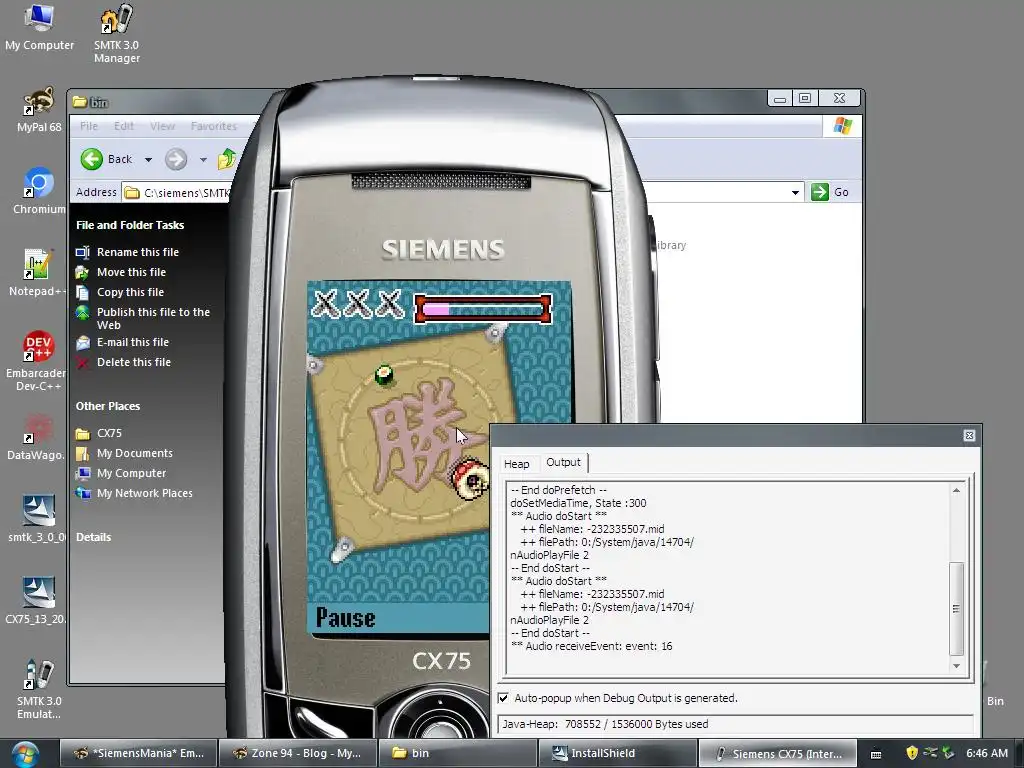The image size is (1024, 768).
Task: Click Delete this file
Action: [x=134, y=362]
